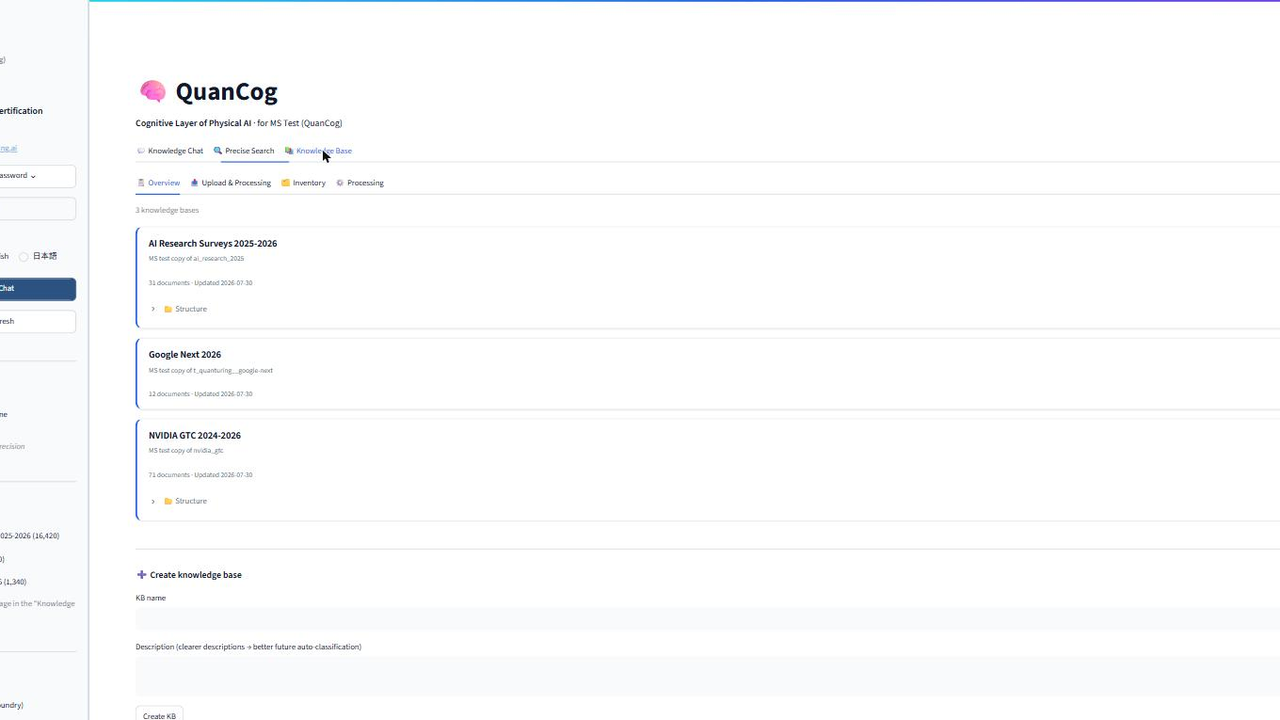Click the Precise Search magnifier icon

tap(218, 151)
